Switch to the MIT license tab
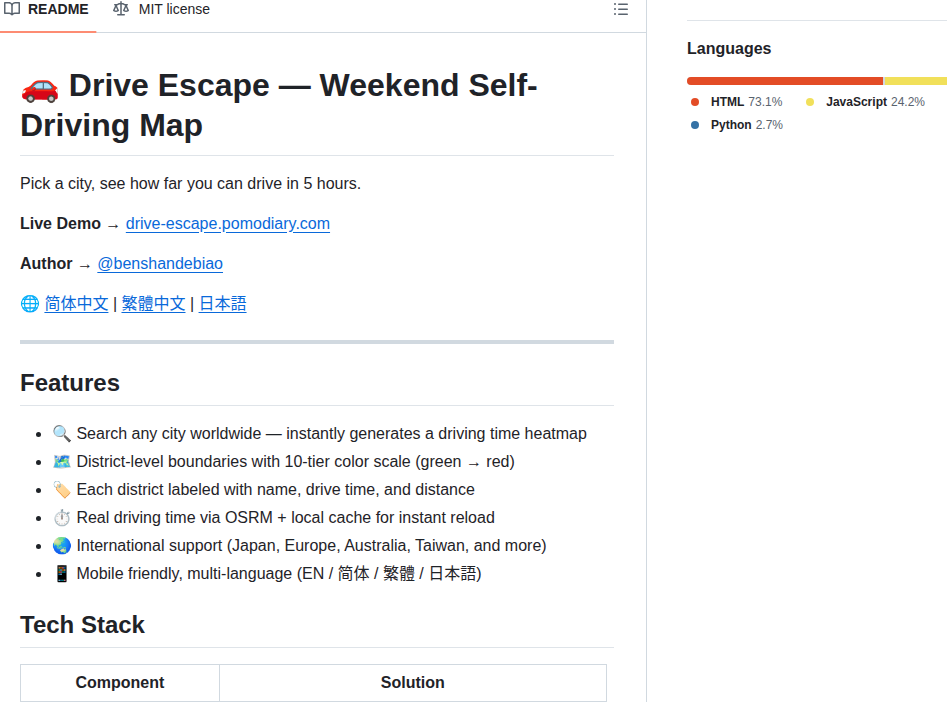 162,10
